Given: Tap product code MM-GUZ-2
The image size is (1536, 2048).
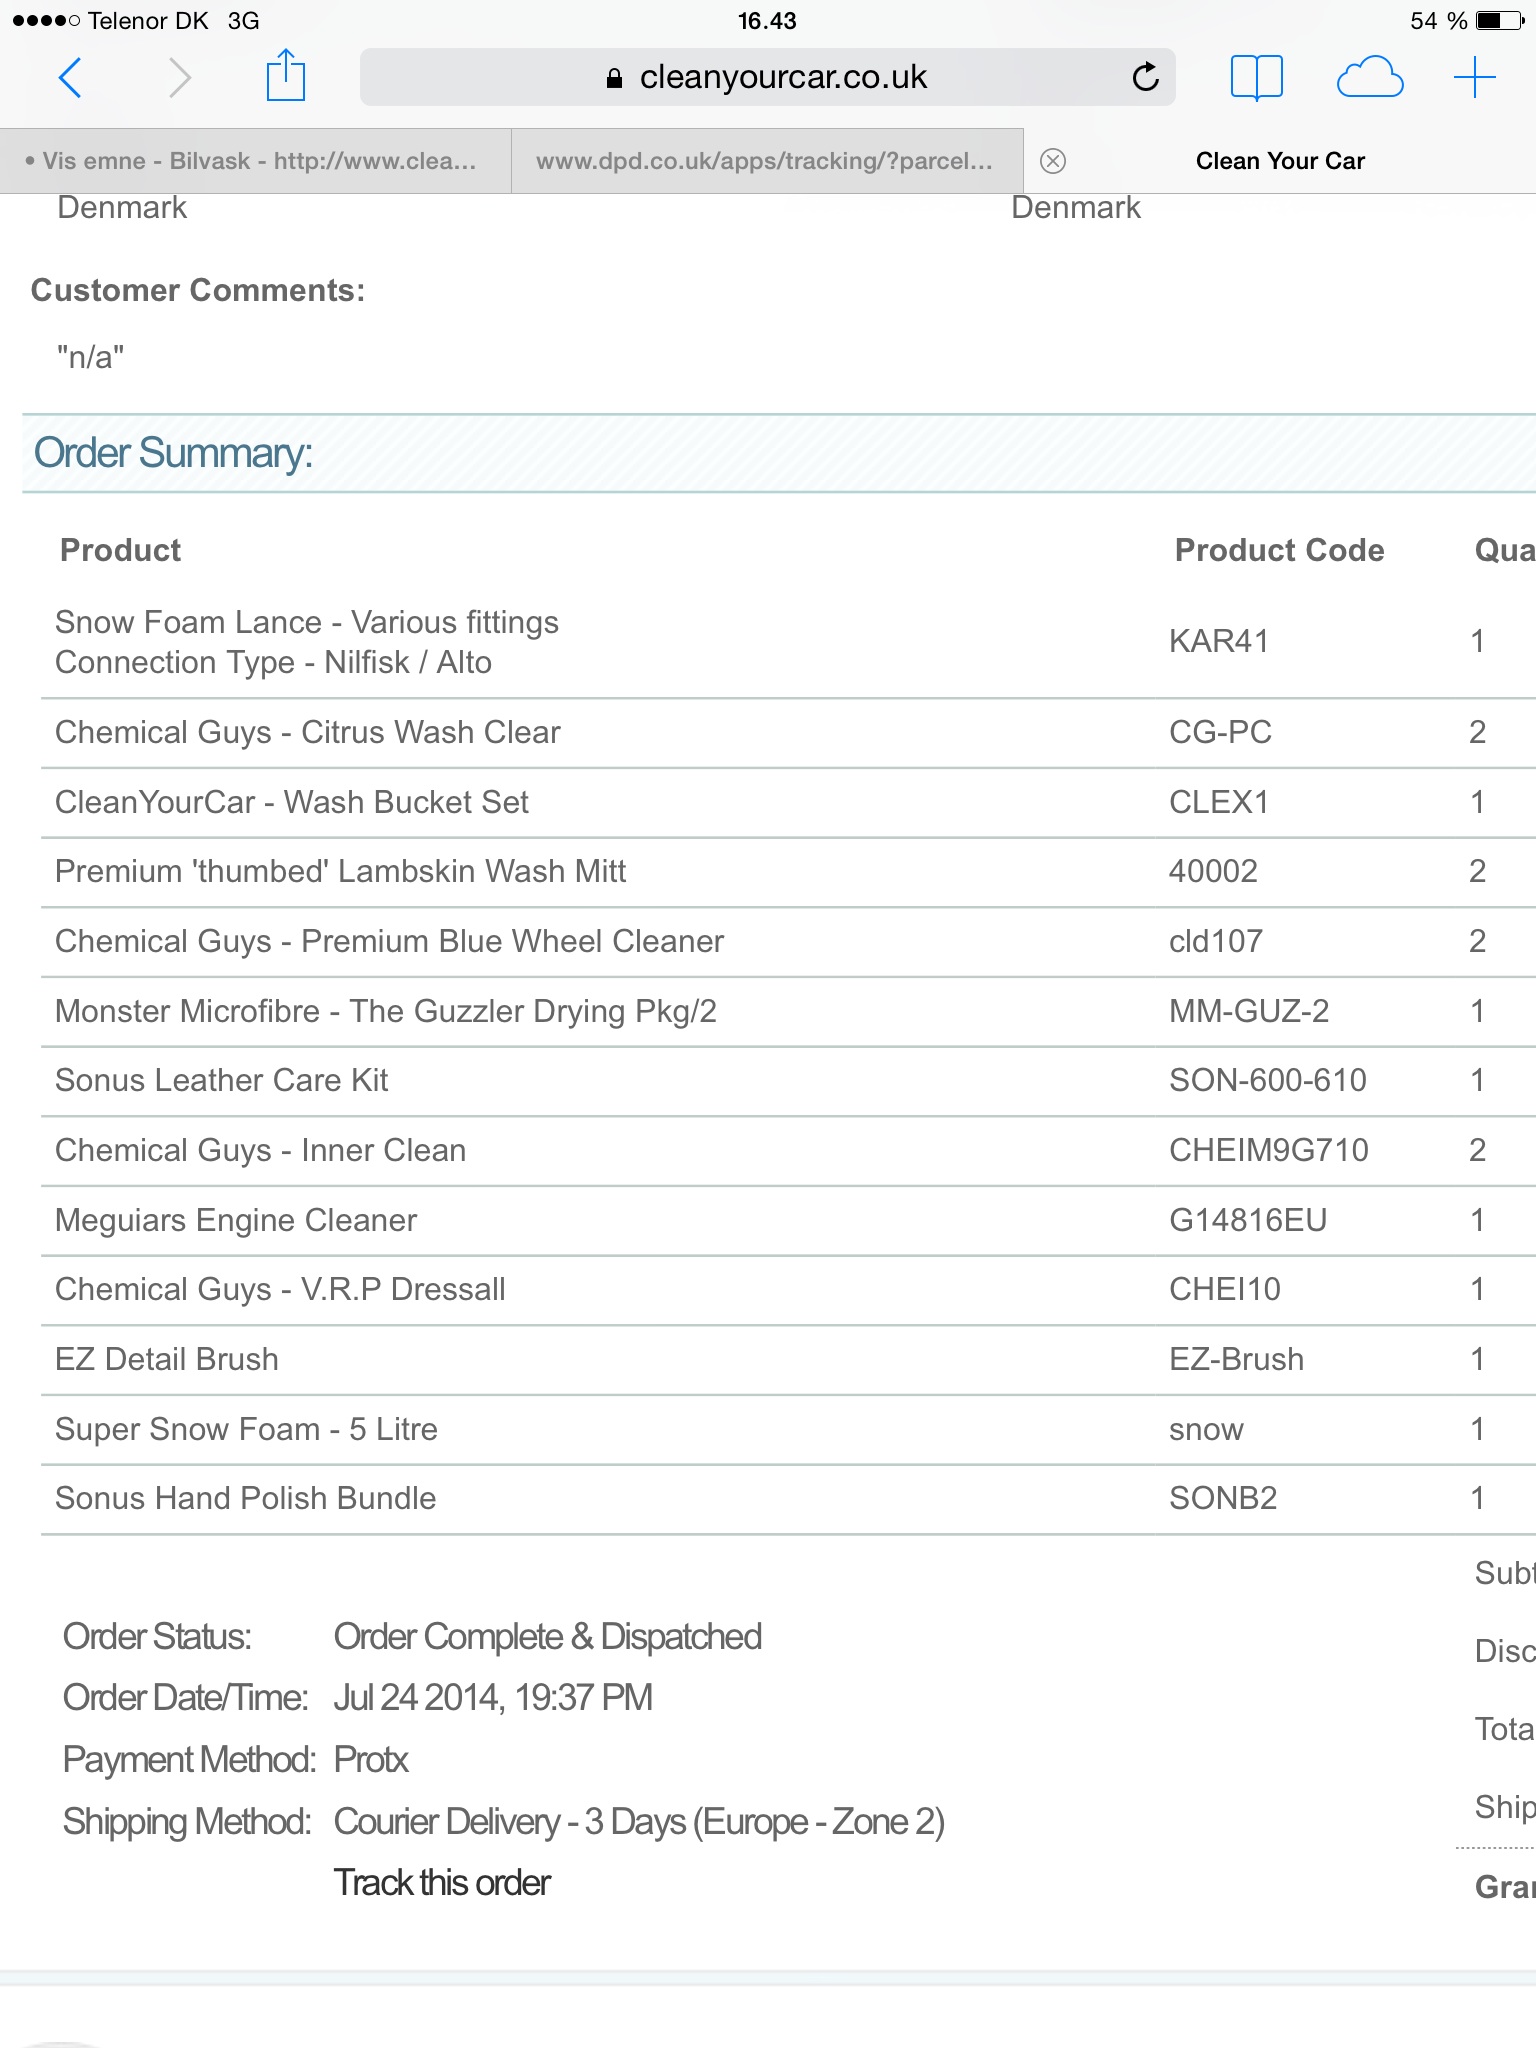Looking at the screenshot, I should click(1249, 1011).
